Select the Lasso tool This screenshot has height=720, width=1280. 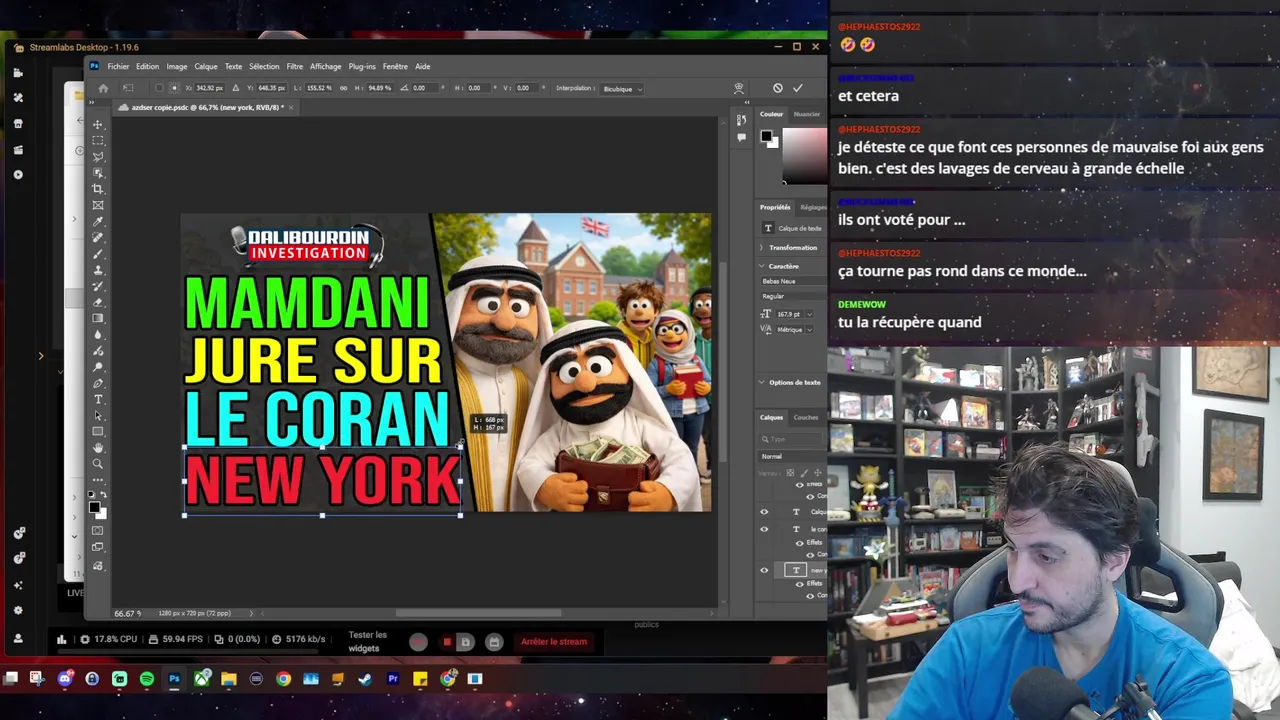click(x=98, y=157)
